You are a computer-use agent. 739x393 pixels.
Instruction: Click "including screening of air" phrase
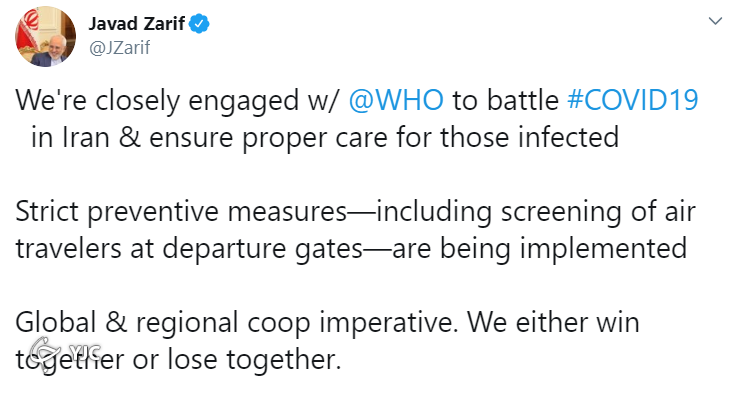coord(536,212)
